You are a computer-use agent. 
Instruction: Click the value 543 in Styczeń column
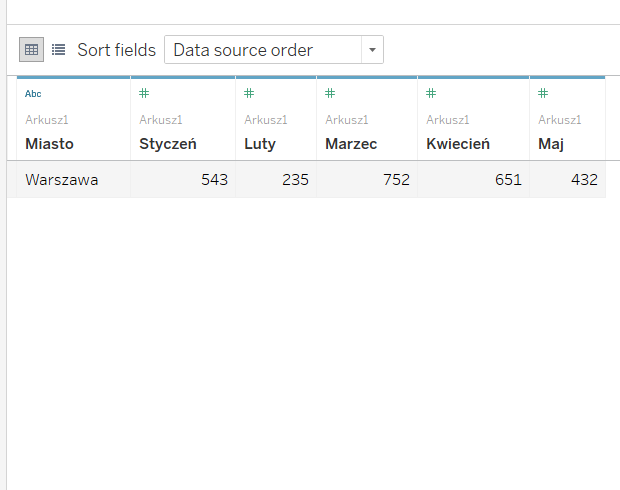(213, 180)
